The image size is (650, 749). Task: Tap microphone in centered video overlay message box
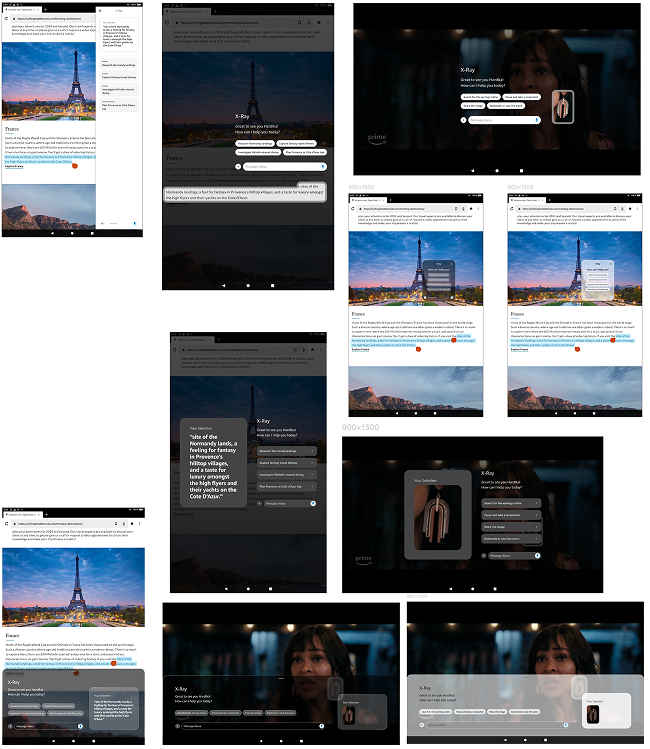537,120
